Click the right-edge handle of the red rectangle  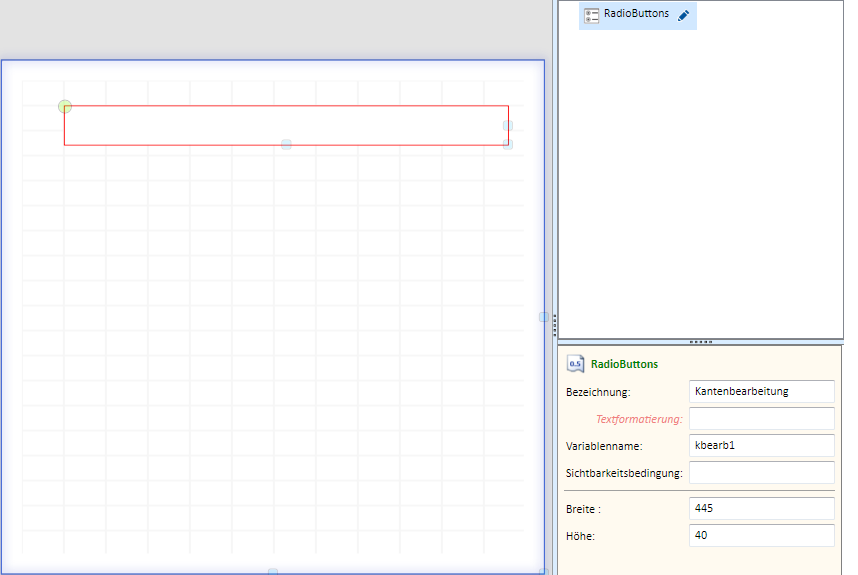(508, 126)
